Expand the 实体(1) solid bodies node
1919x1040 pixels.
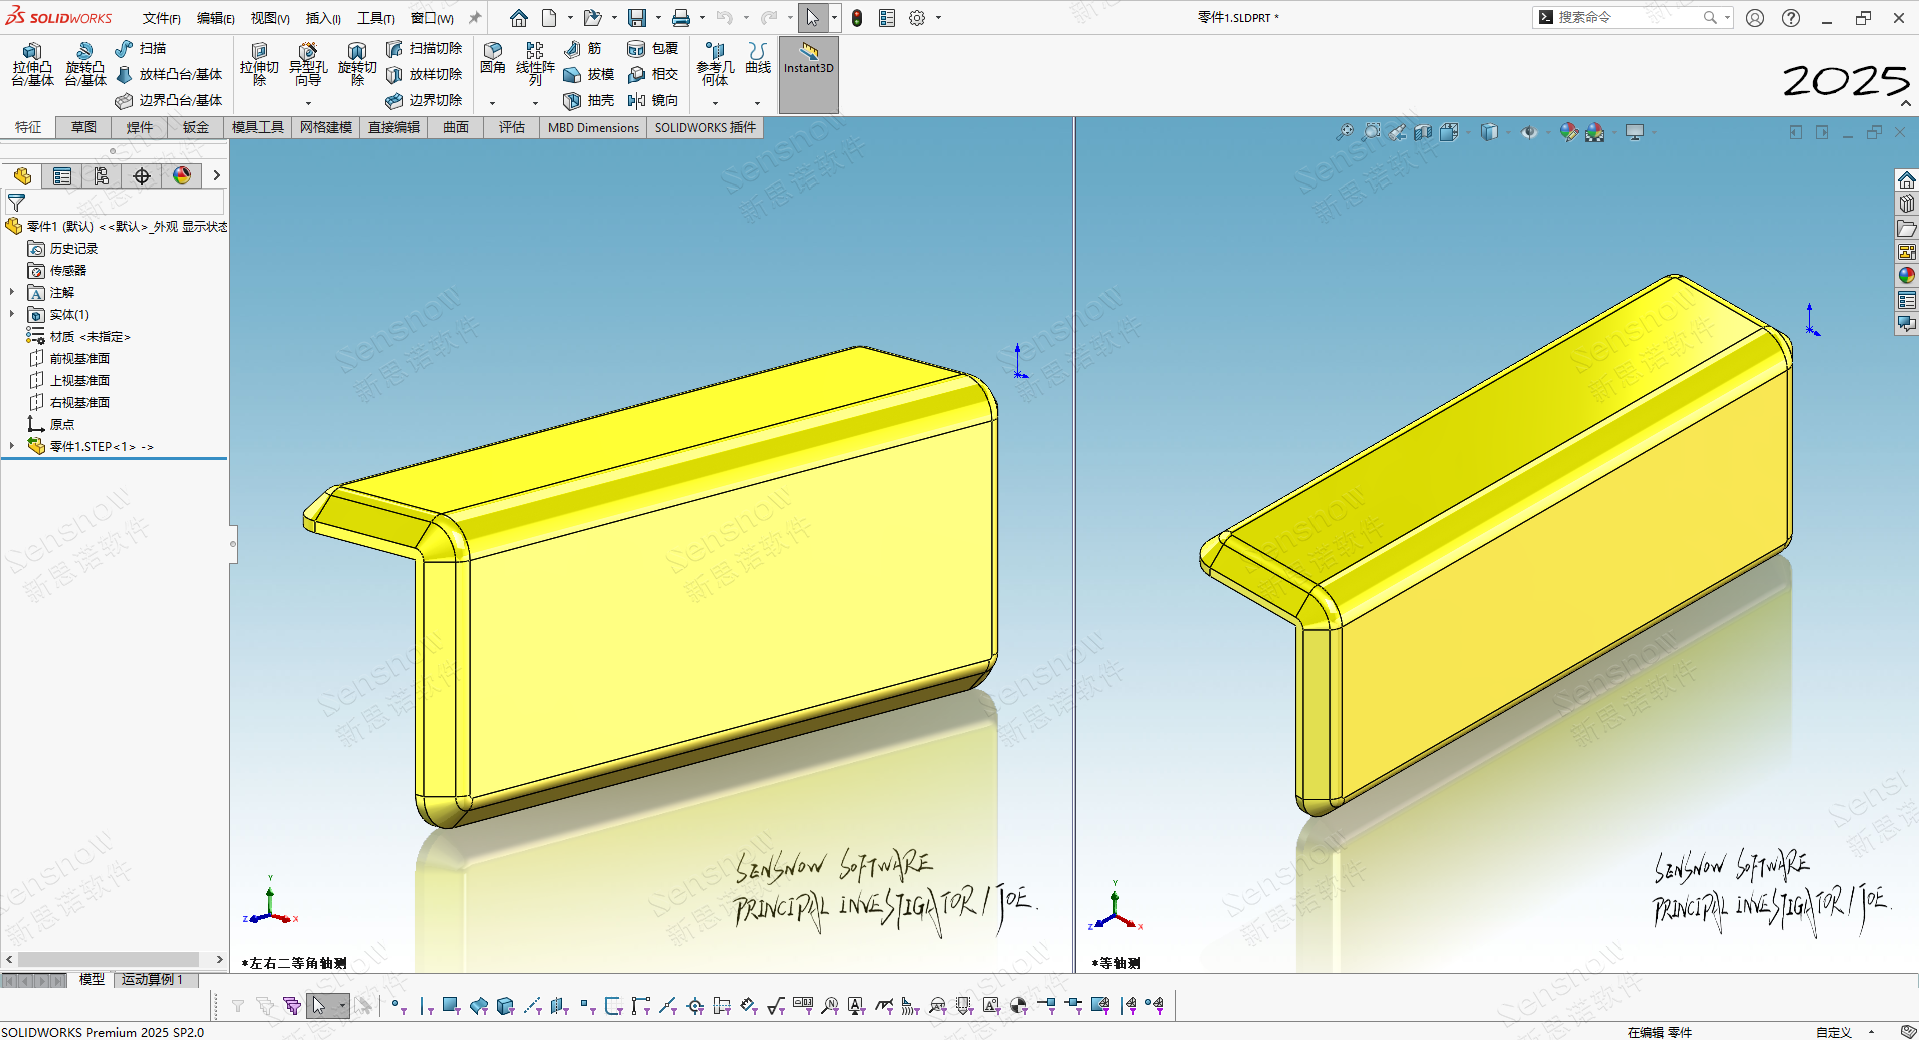tap(12, 315)
